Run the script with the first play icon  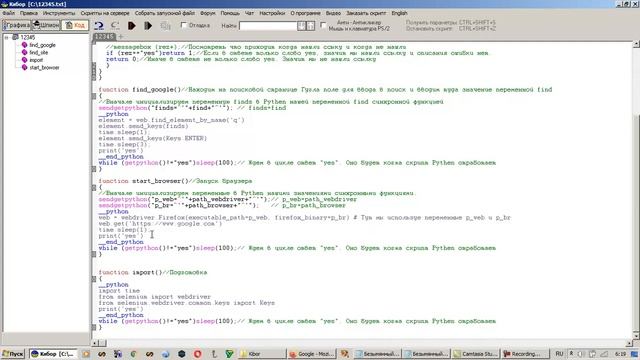coord(131,26)
